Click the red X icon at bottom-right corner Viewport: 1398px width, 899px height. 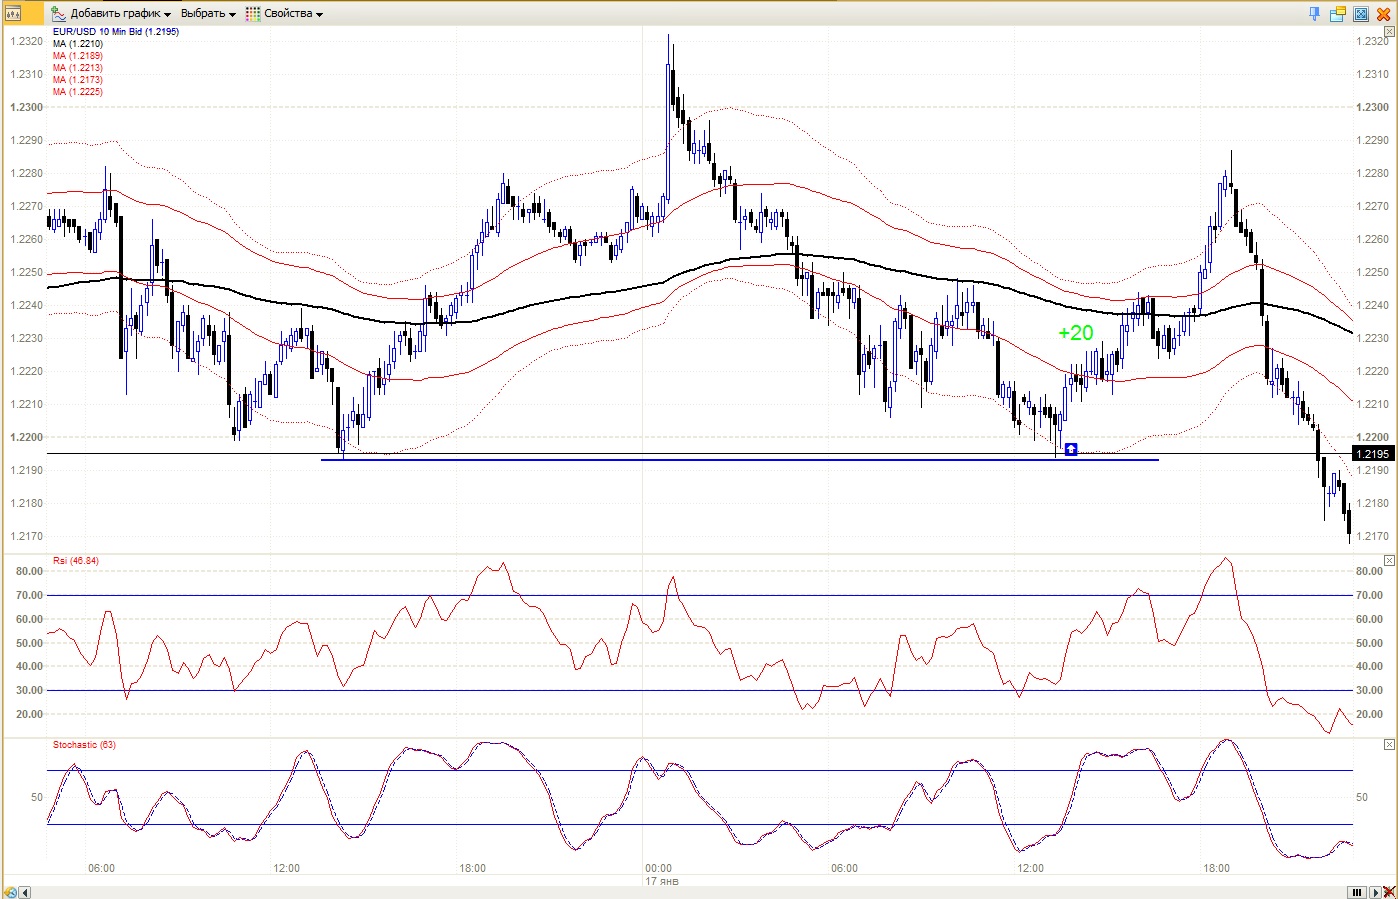1388,892
